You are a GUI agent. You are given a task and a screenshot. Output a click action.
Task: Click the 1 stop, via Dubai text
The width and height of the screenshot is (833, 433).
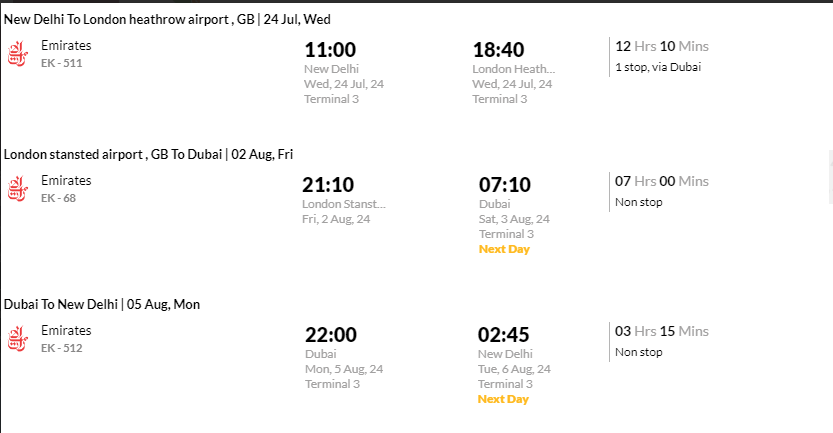click(658, 67)
